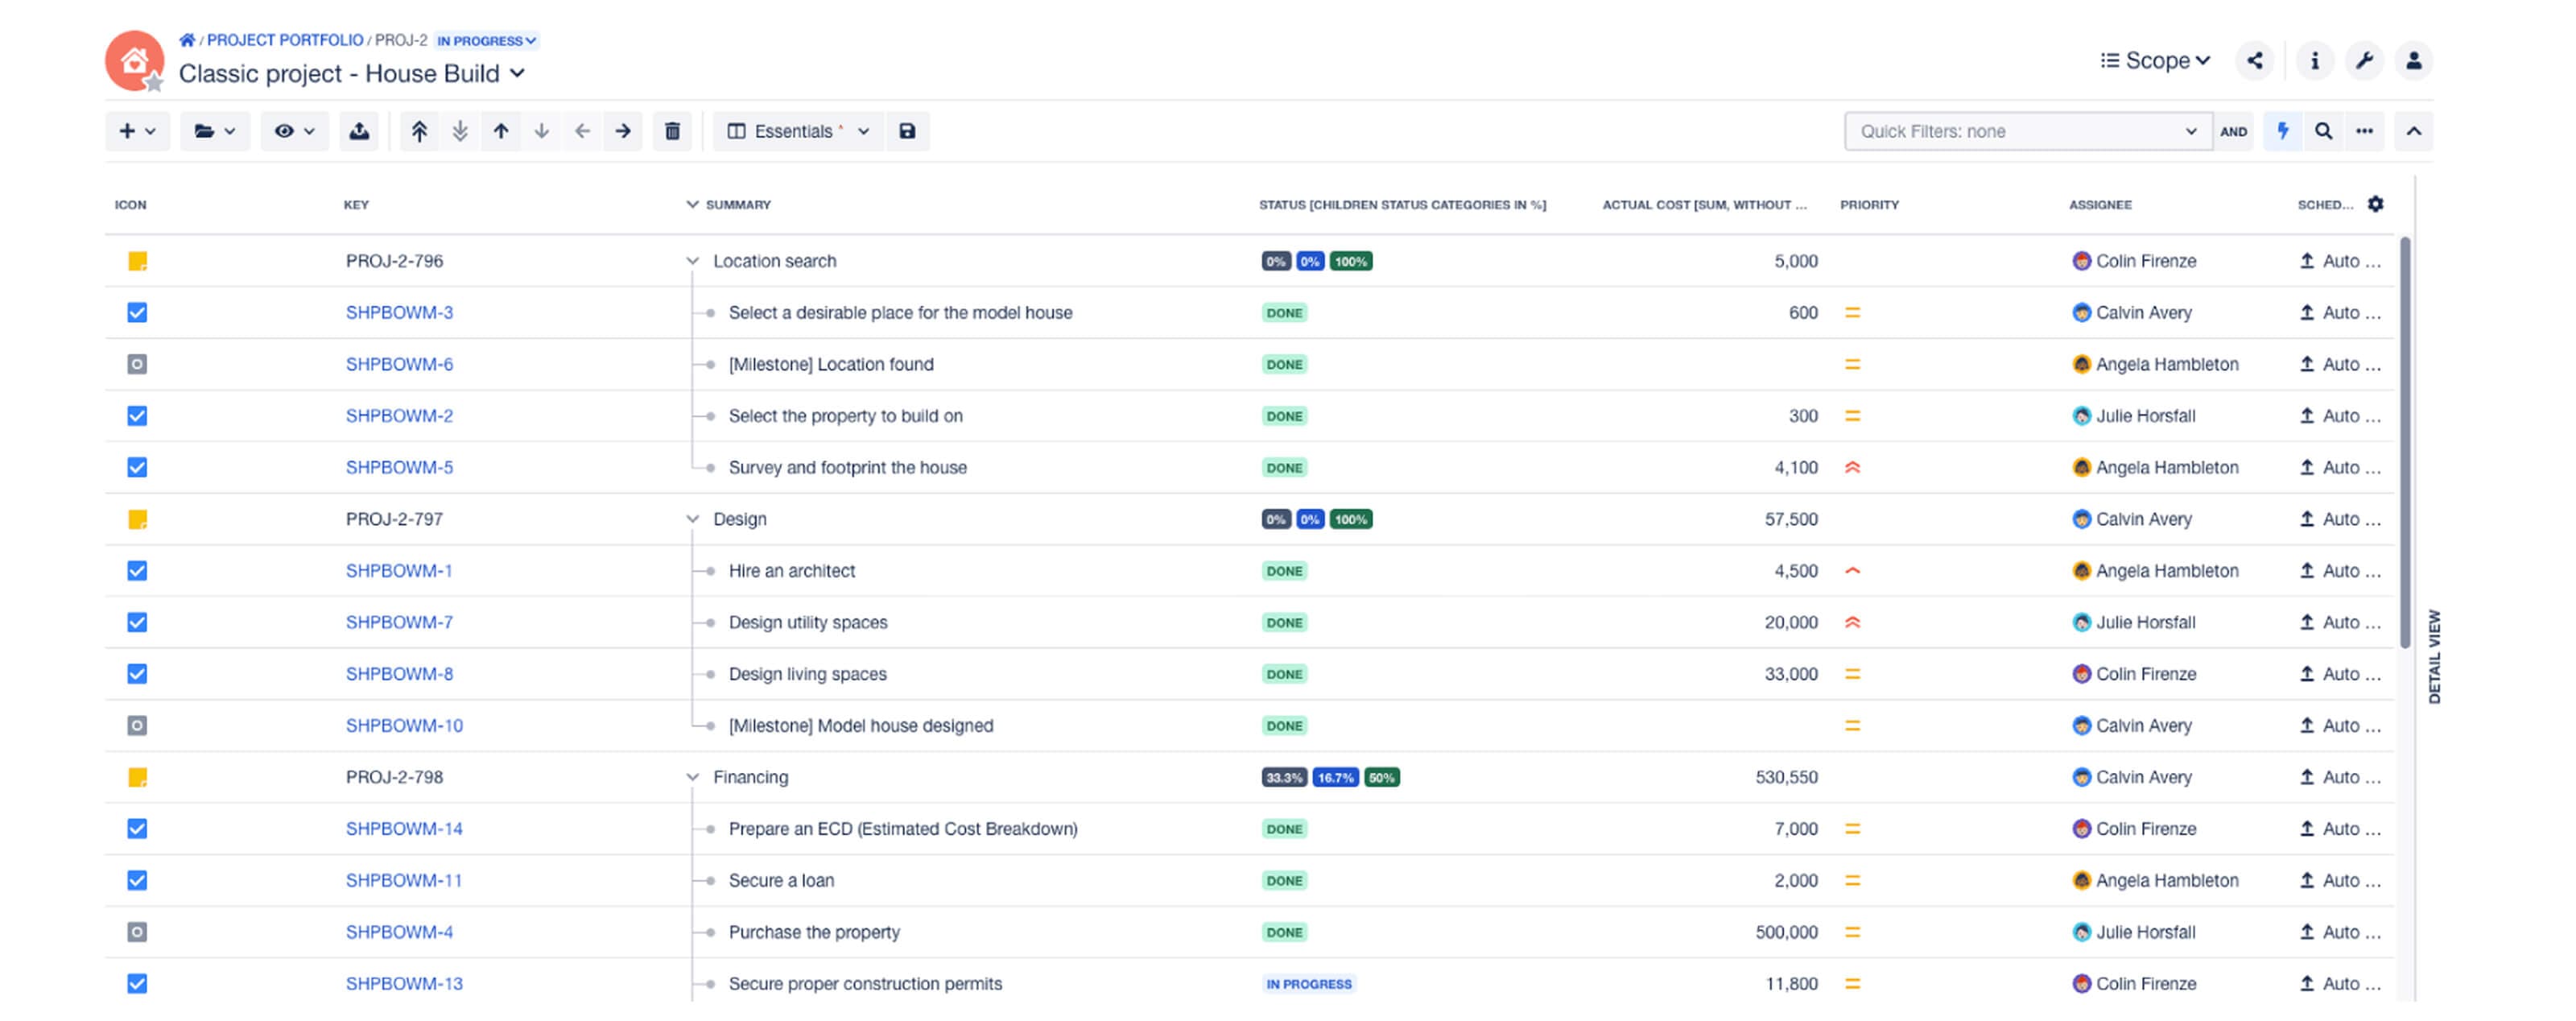Open the info icon

point(2314,61)
